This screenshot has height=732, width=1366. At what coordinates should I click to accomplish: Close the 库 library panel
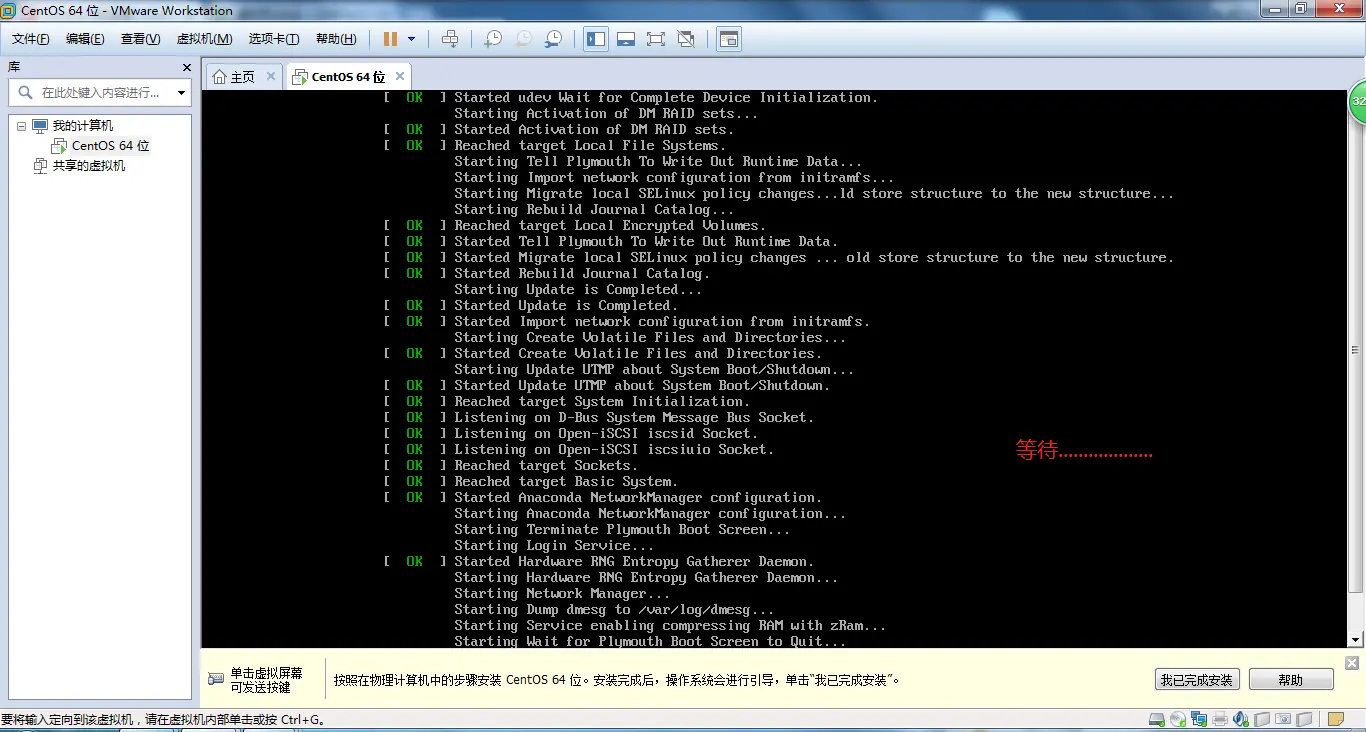click(187, 67)
